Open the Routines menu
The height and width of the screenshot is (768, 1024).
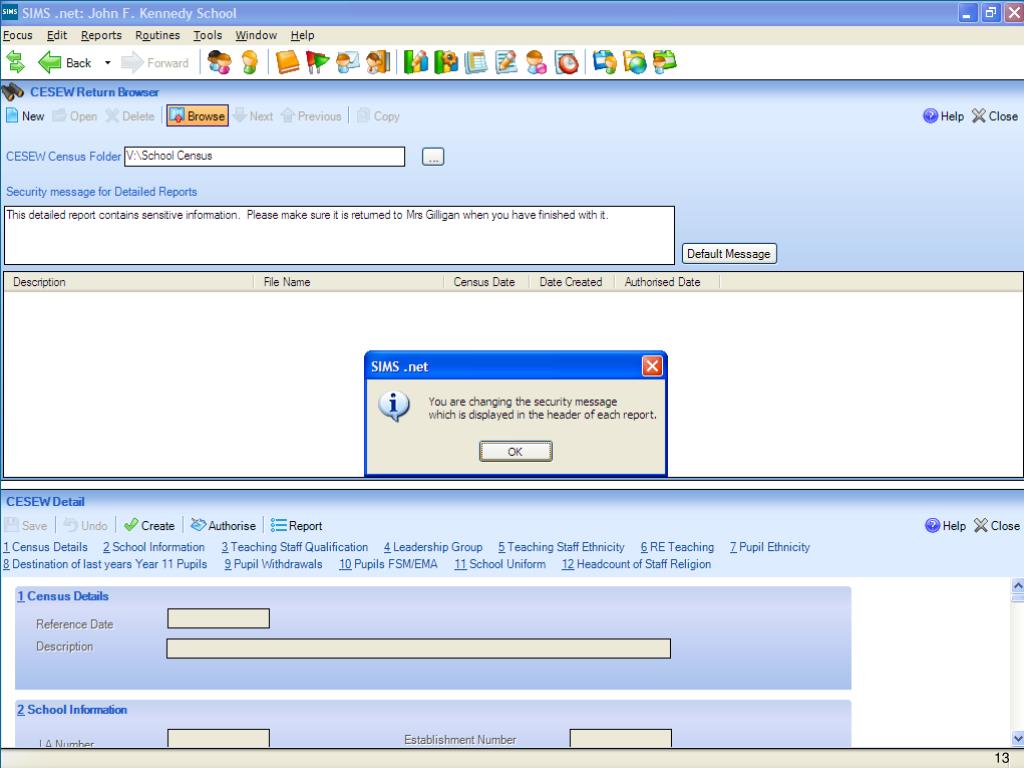[x=157, y=35]
